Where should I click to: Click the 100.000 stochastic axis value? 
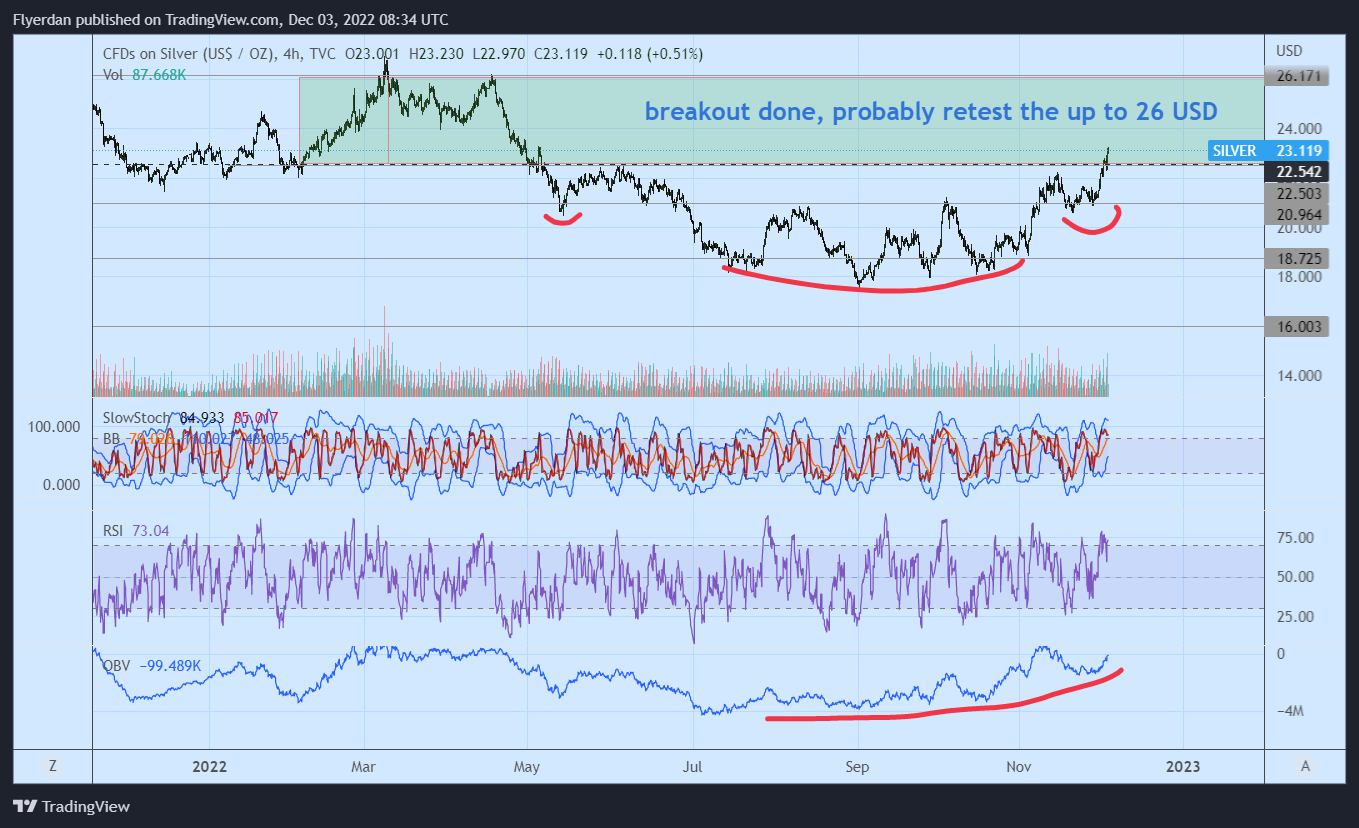(x=56, y=427)
